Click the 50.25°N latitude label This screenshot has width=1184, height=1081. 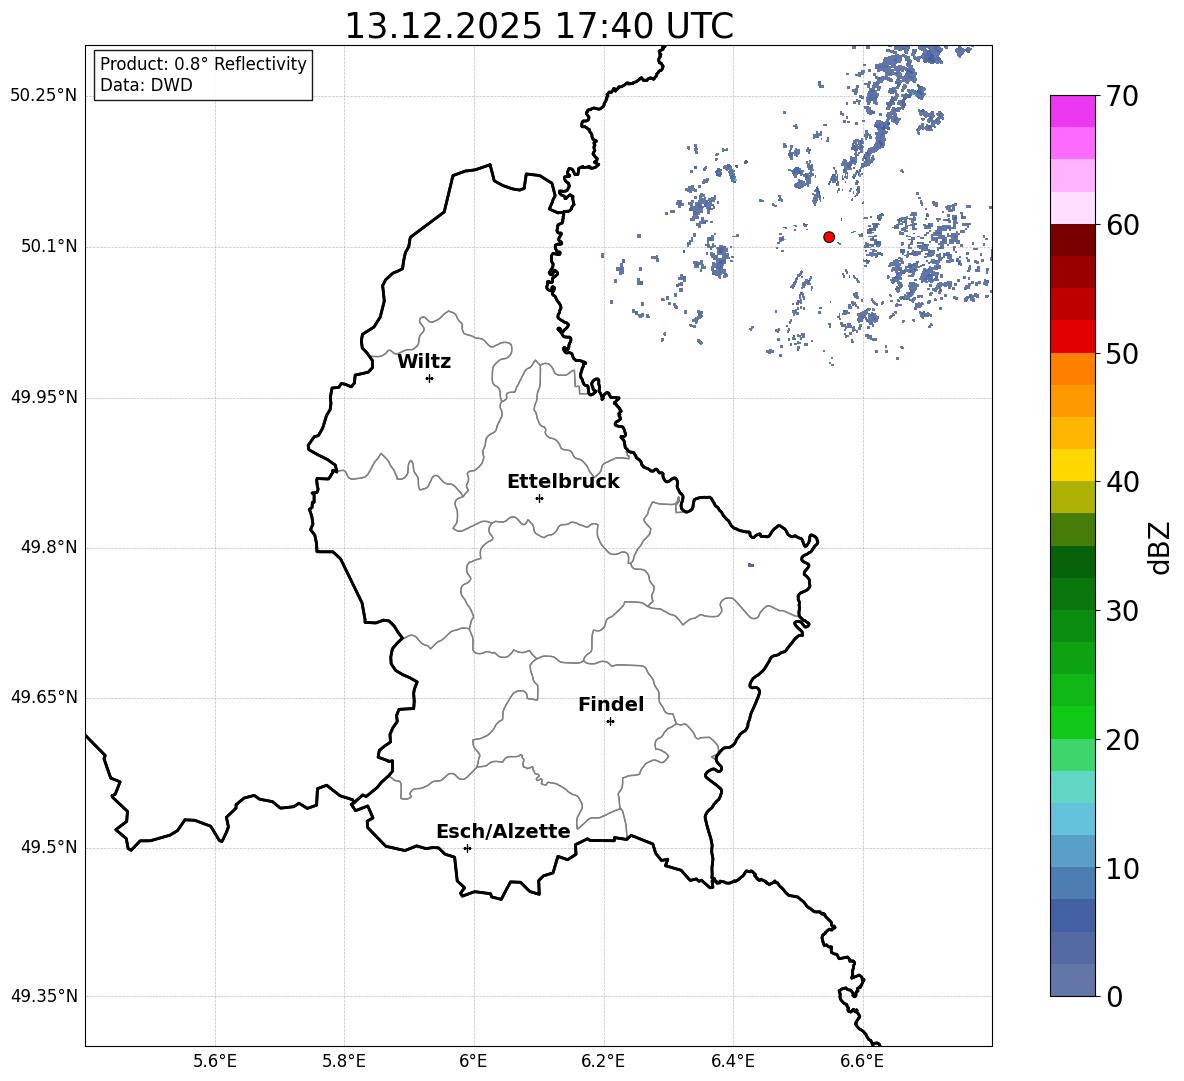(44, 96)
